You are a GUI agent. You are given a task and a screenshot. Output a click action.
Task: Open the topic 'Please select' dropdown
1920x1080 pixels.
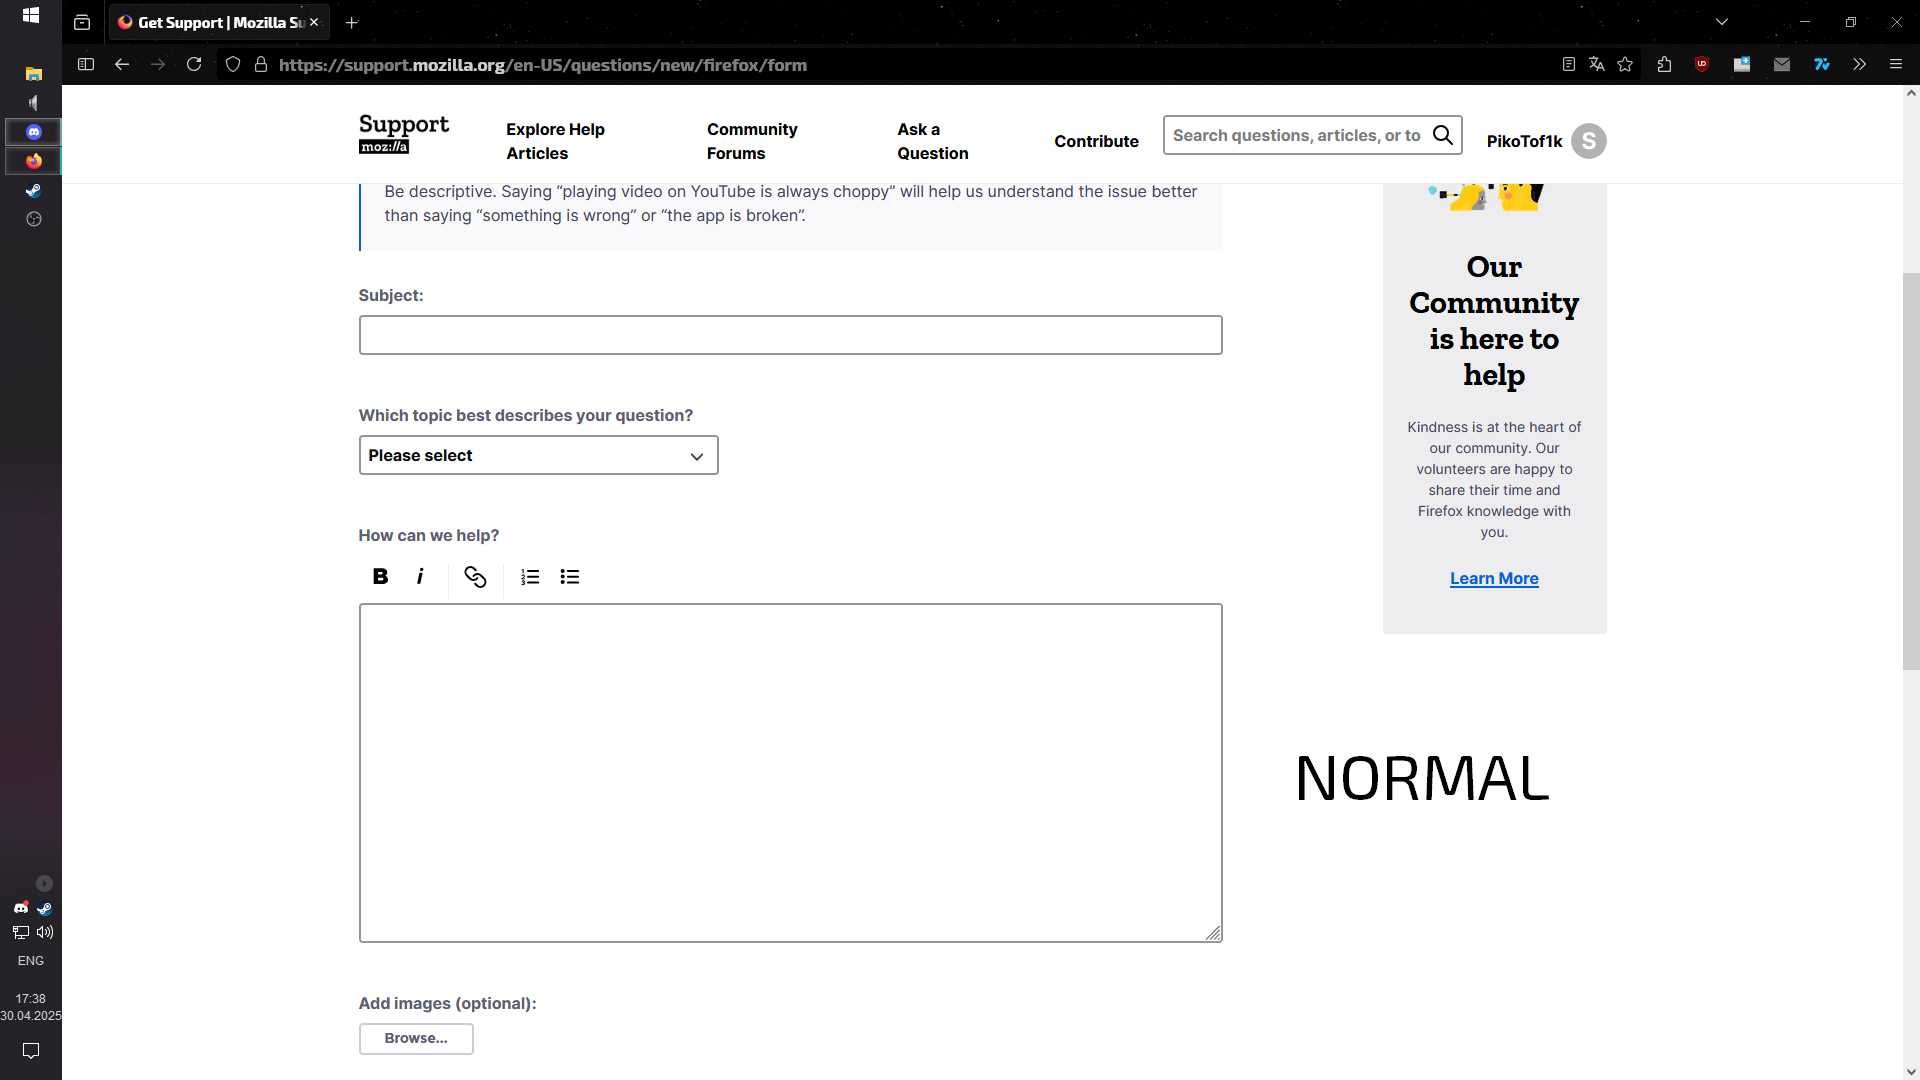point(538,455)
